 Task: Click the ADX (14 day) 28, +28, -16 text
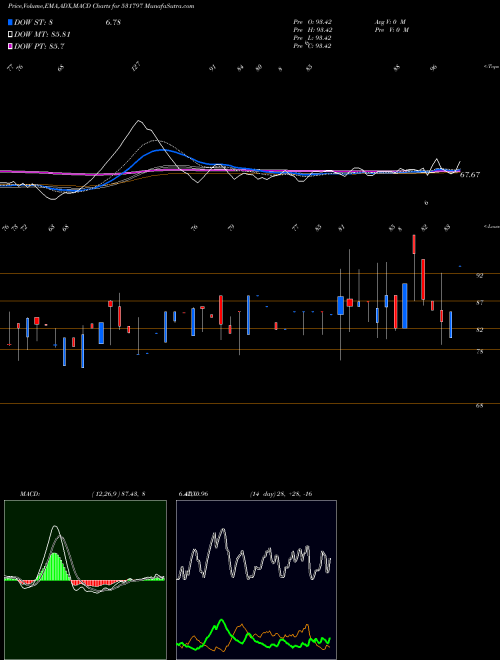tap(281, 494)
